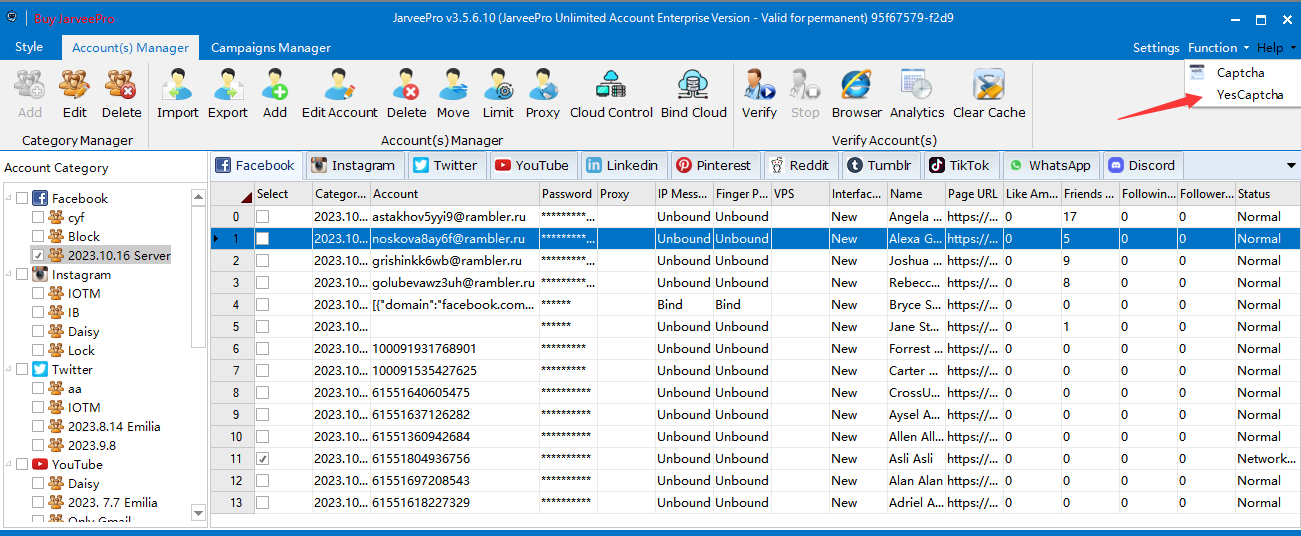This screenshot has height=536, width=1301.
Task: Tick the select checkbox for grishinkk6wb@rambler.ru
Action: [262, 260]
